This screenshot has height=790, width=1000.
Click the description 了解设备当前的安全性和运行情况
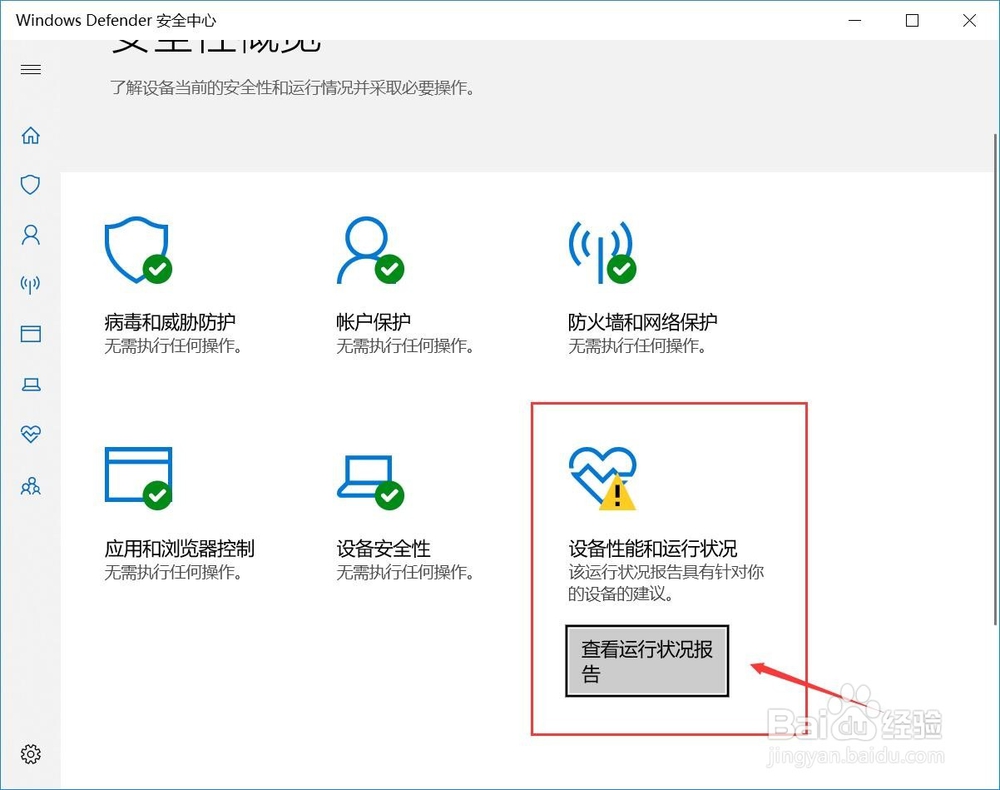pos(293,87)
